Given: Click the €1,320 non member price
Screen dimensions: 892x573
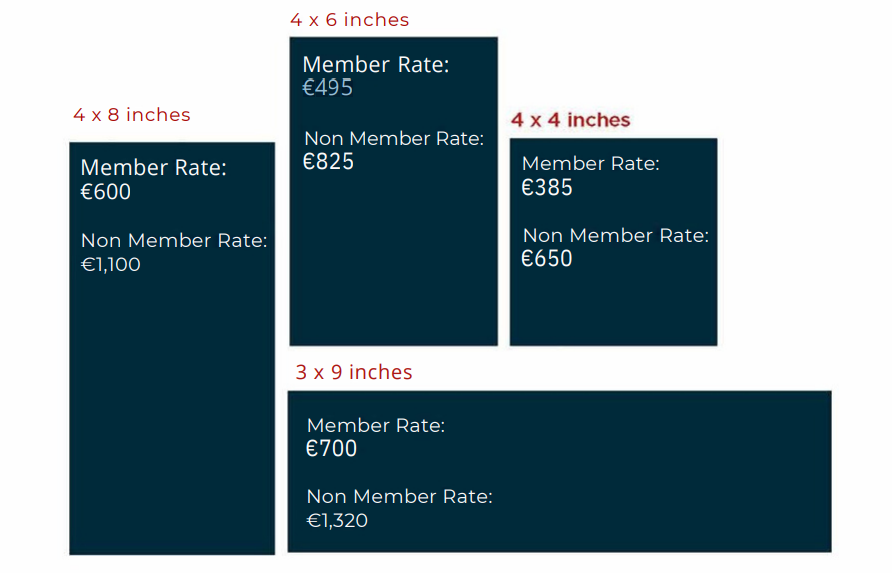Looking at the screenshot, I should coord(337,521).
